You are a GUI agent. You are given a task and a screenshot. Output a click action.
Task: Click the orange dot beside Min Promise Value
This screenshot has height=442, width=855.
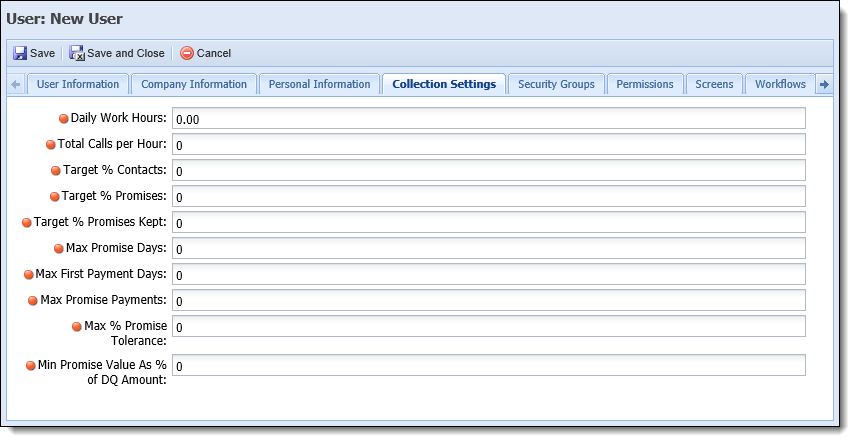(x=31, y=366)
